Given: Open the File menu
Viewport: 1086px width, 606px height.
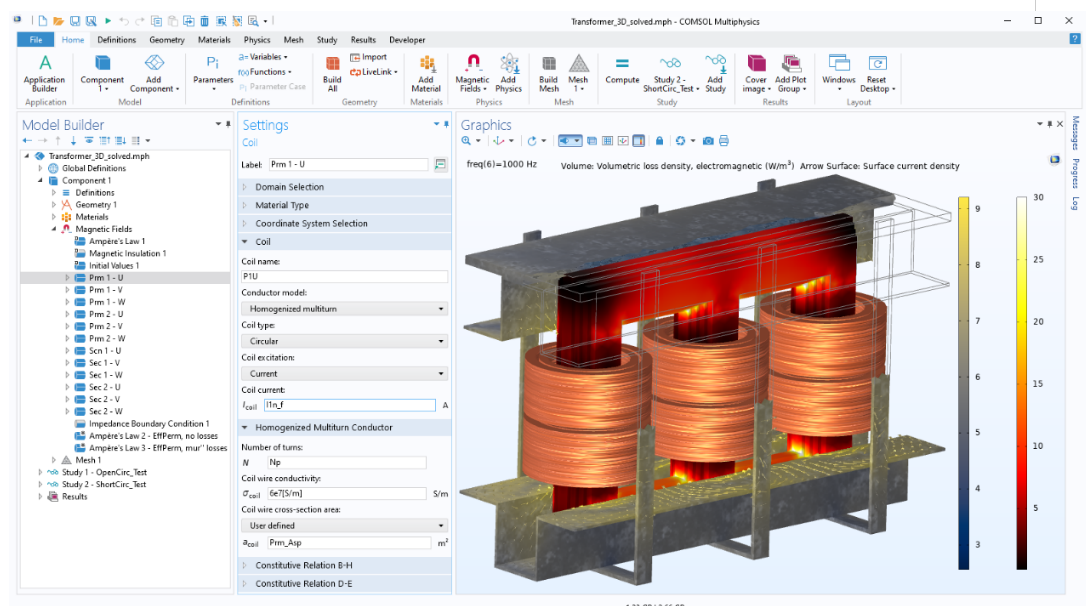Looking at the screenshot, I should (x=36, y=39).
